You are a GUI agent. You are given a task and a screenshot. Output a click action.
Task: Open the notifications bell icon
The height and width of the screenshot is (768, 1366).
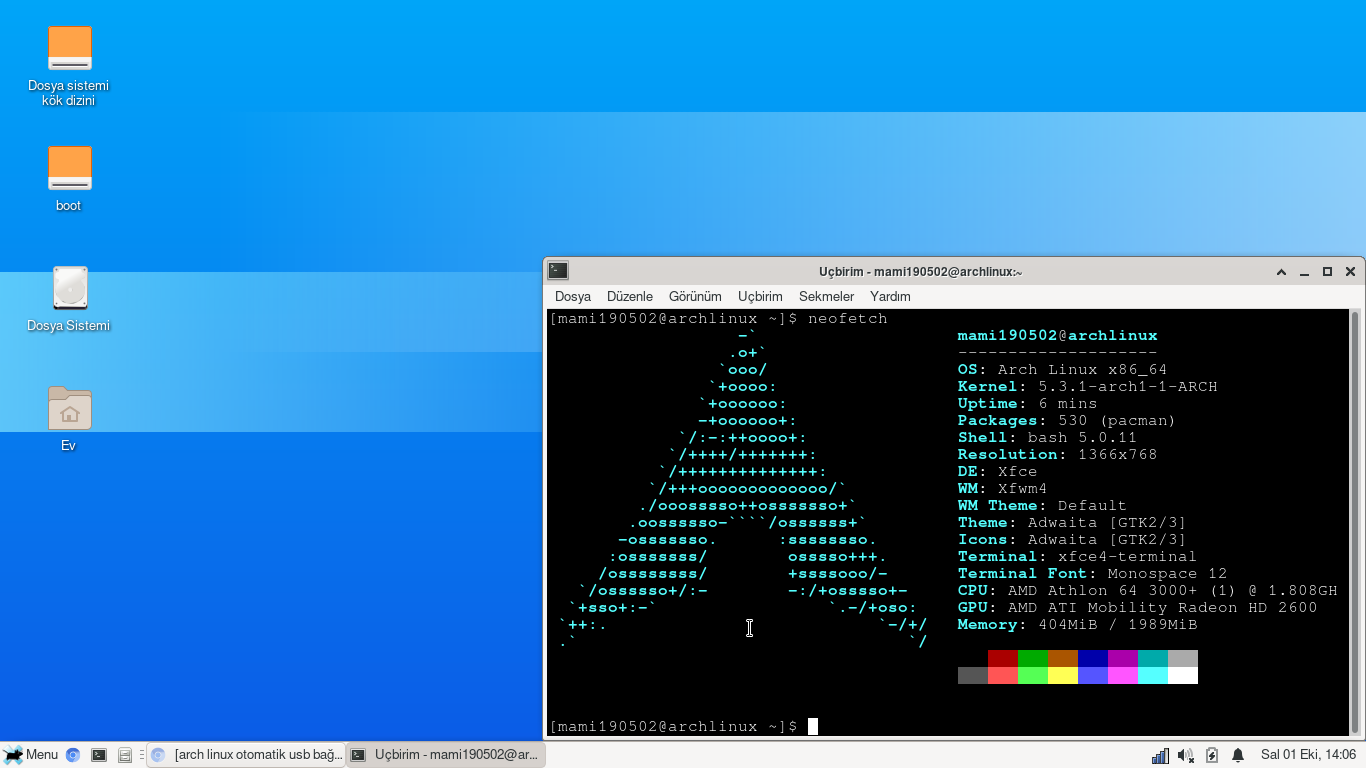tap(1238, 755)
